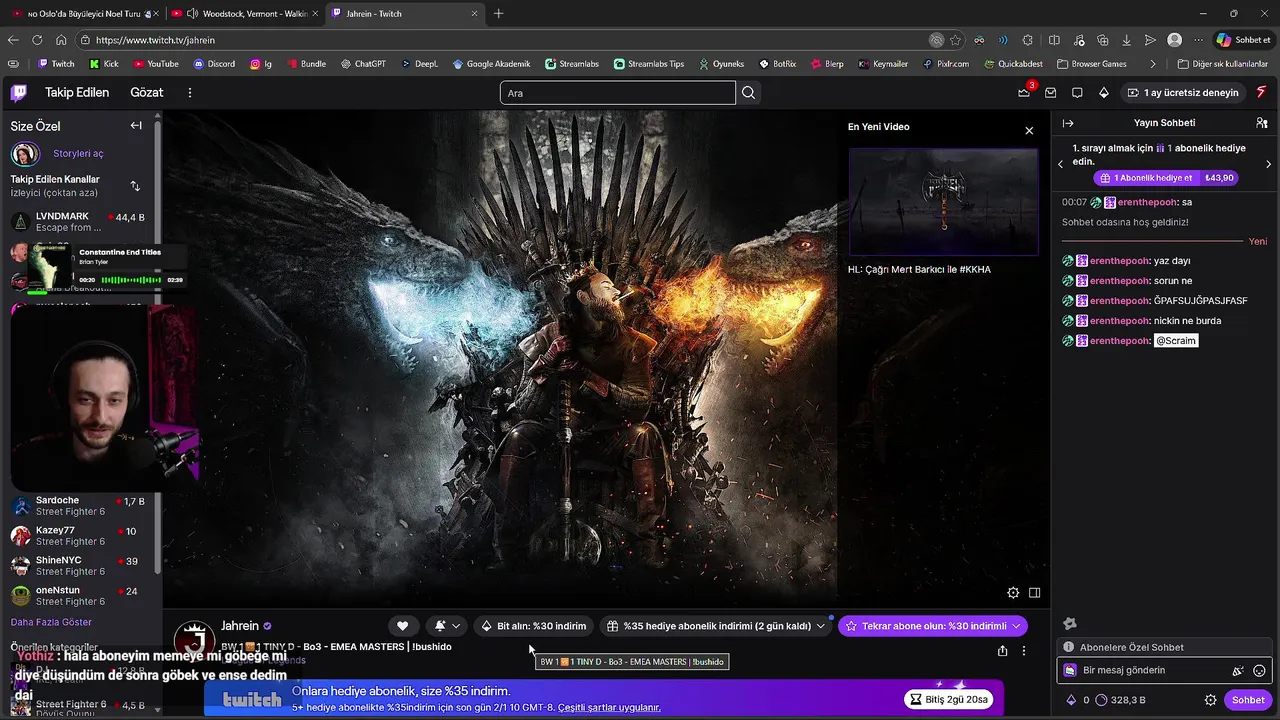The width and height of the screenshot is (1280, 720).
Task: Open stream options three-dot menu
Action: pyautogui.click(x=1023, y=651)
